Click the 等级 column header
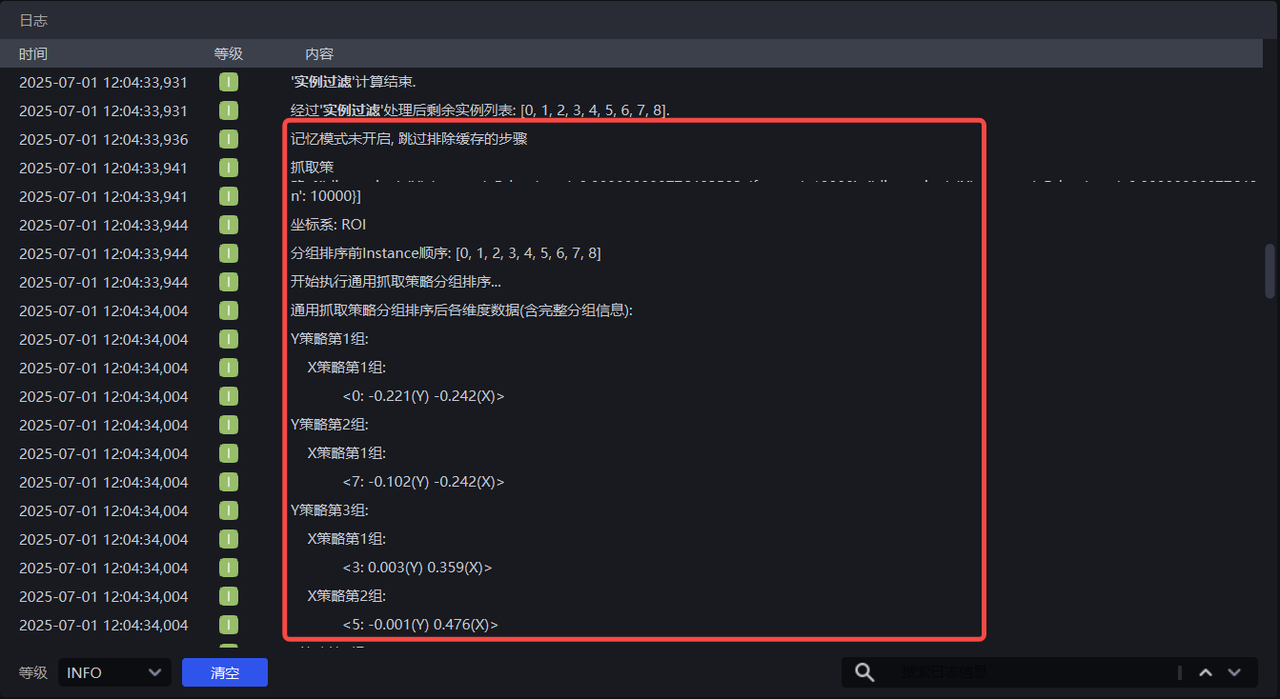The width and height of the screenshot is (1280, 699). coord(228,54)
